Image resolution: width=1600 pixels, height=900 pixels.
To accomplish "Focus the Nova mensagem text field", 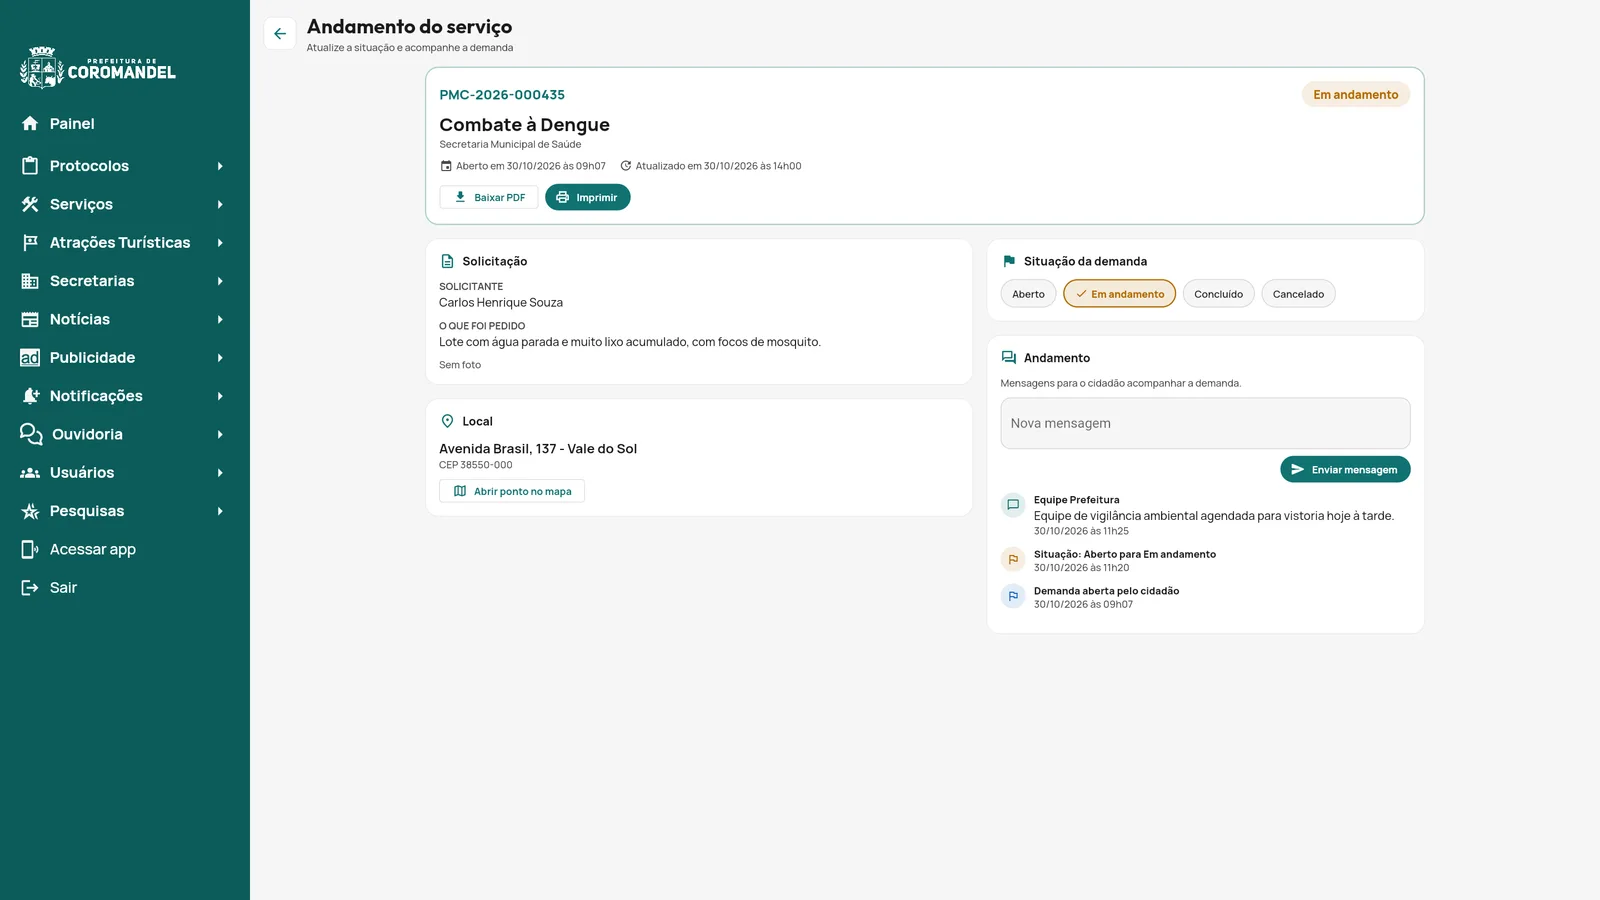I will 1205,423.
